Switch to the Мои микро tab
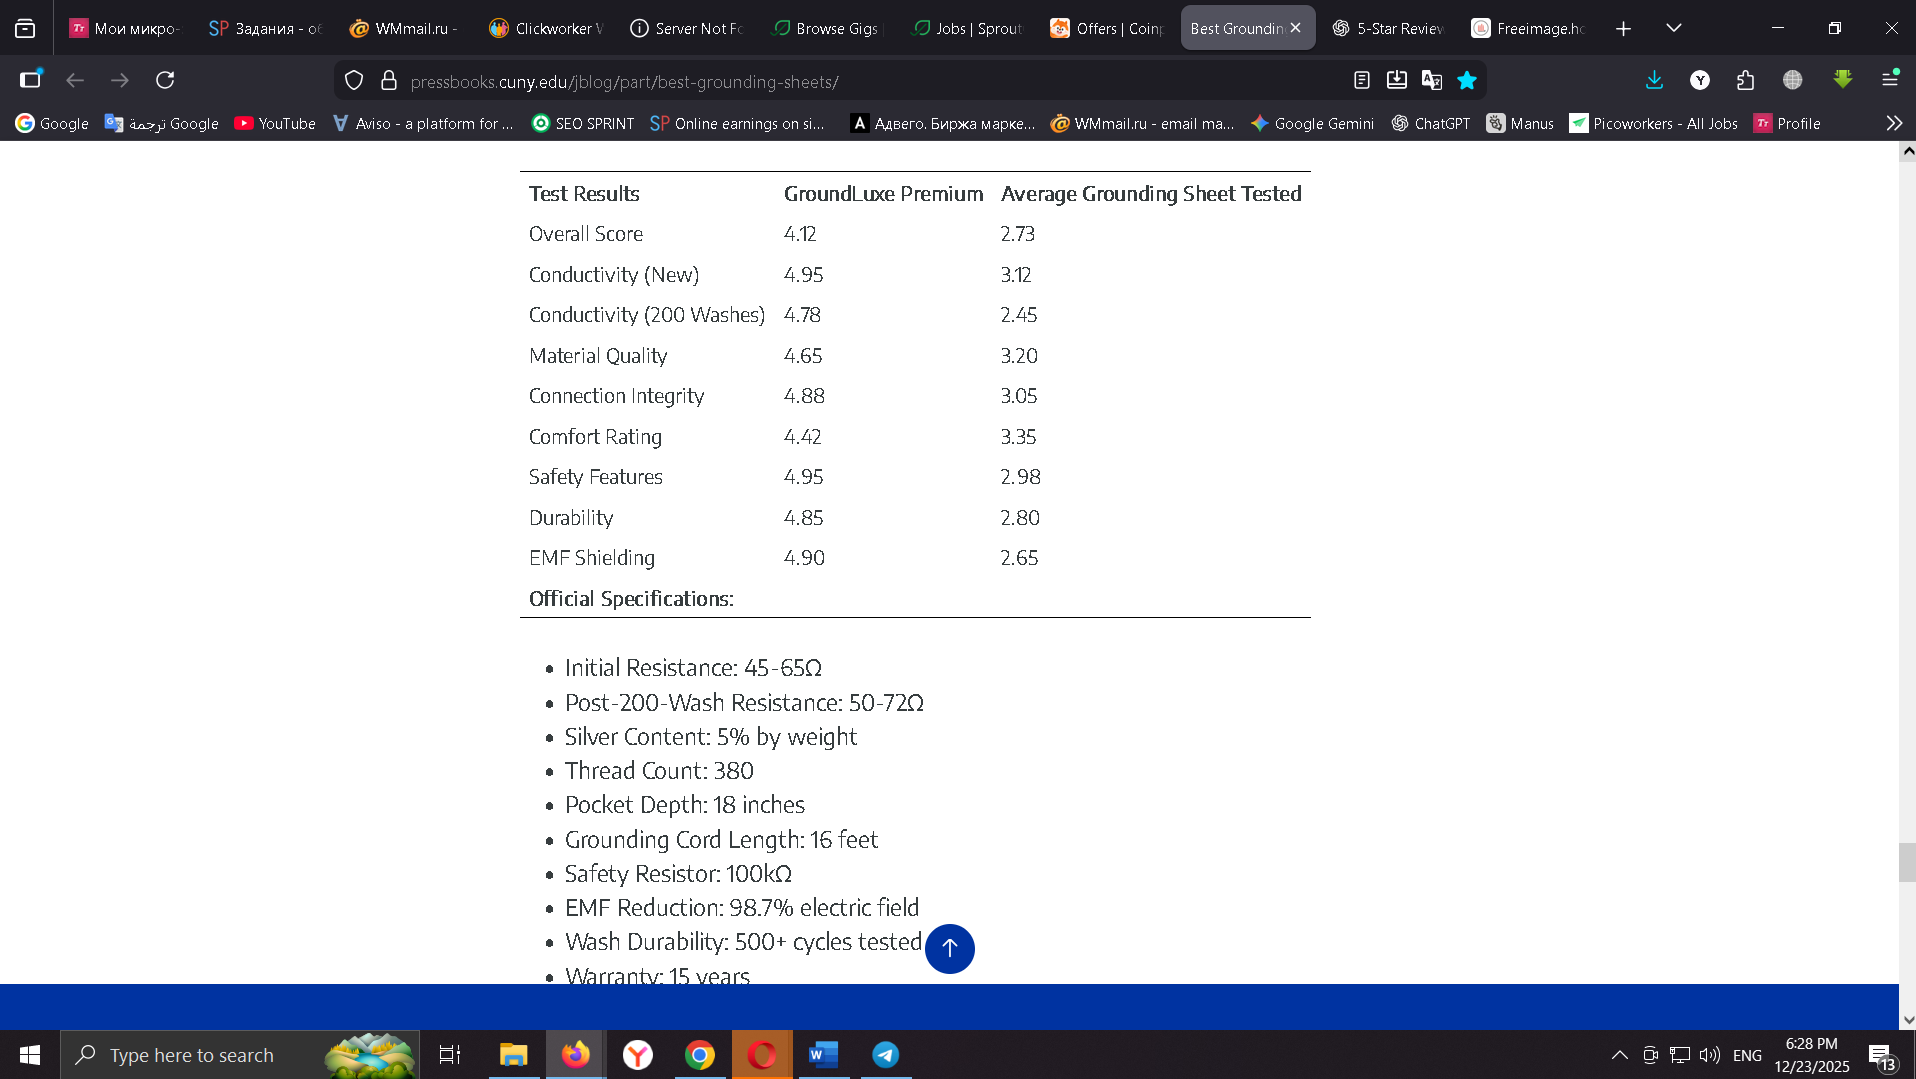The image size is (1916, 1079). tap(124, 28)
